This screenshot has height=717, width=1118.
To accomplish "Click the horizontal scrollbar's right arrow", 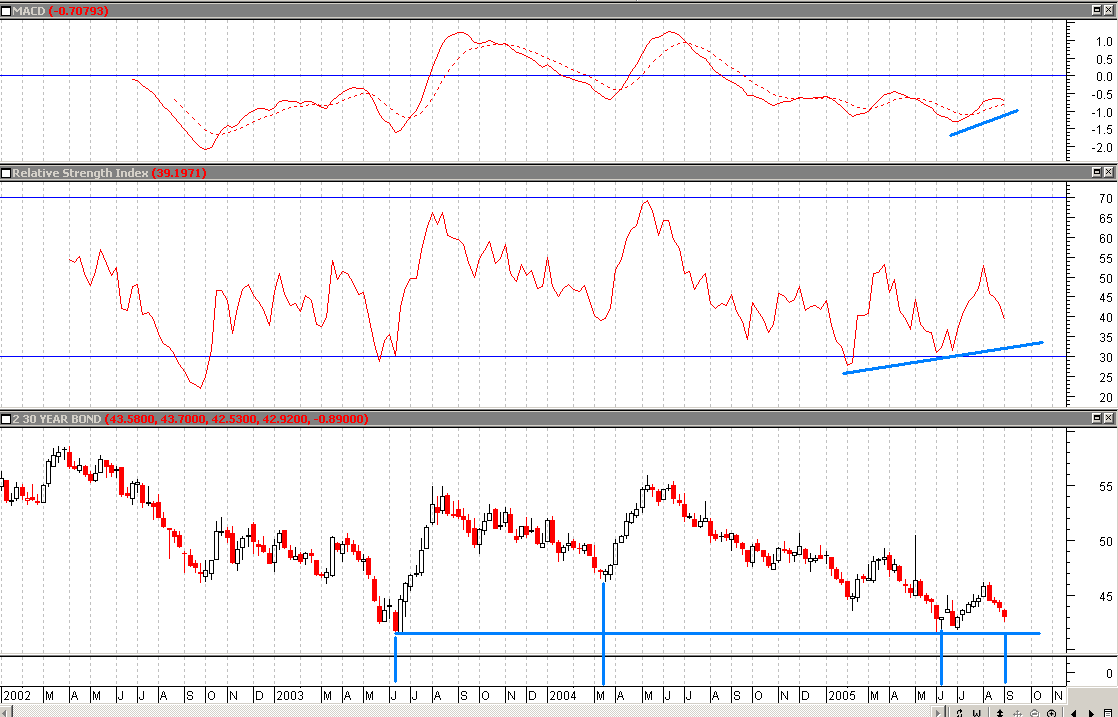I will pyautogui.click(x=938, y=713).
